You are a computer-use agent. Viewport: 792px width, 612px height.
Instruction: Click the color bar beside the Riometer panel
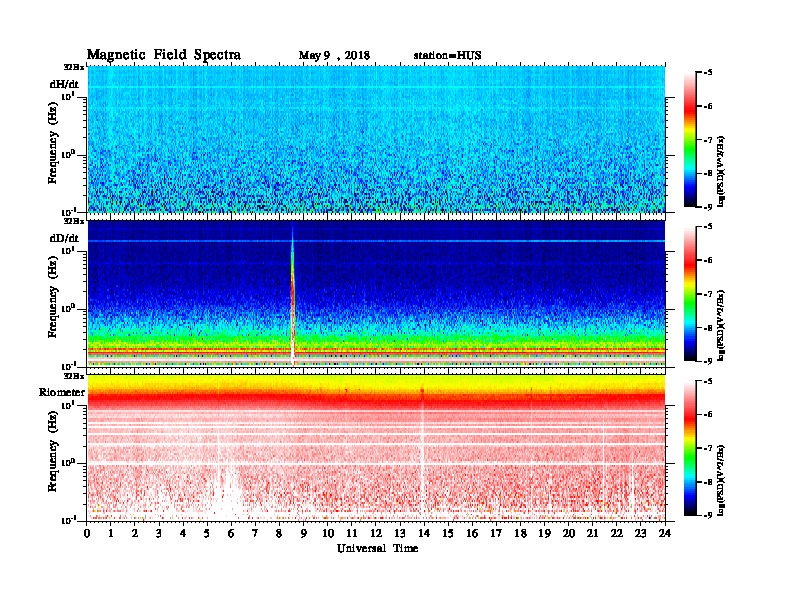coord(690,447)
